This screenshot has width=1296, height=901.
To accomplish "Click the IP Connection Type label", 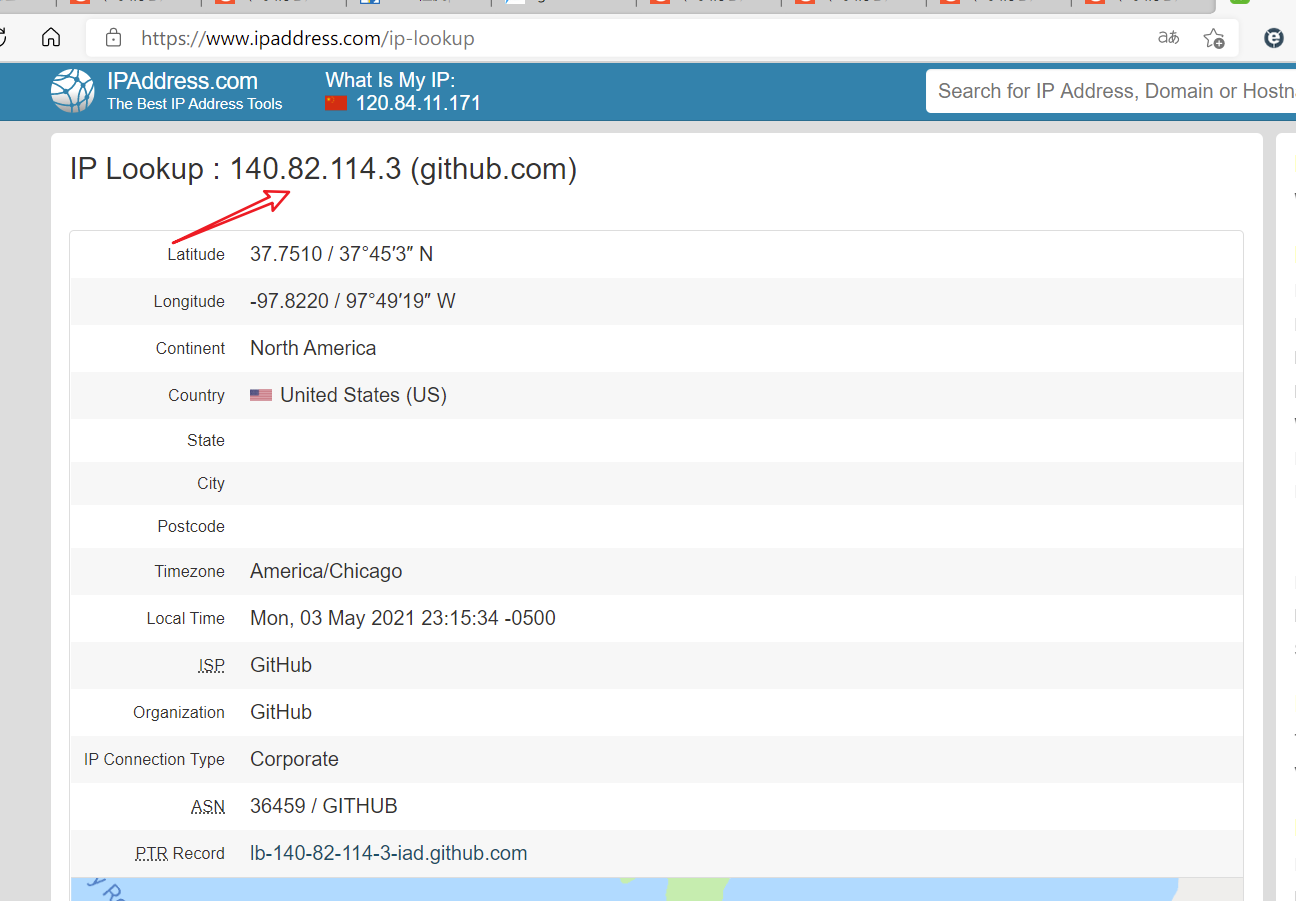I will click(x=155, y=759).
